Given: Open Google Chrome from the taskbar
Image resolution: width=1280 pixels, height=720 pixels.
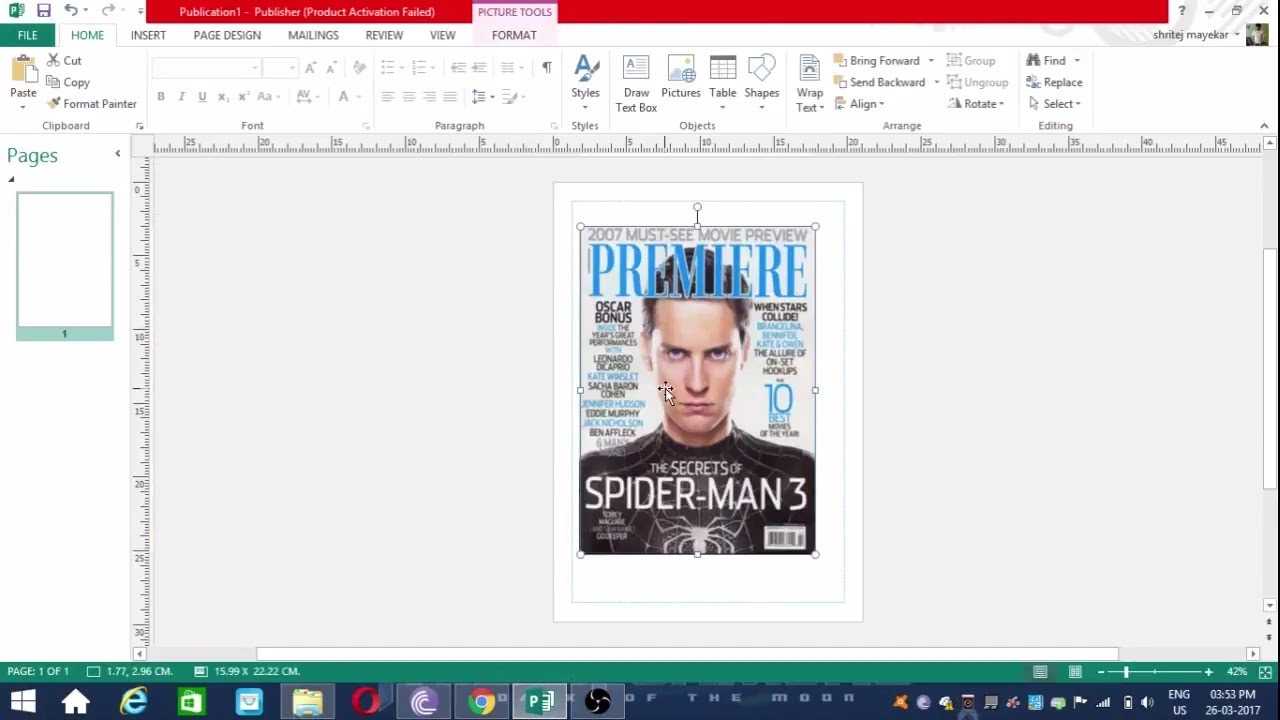Looking at the screenshot, I should coord(482,702).
